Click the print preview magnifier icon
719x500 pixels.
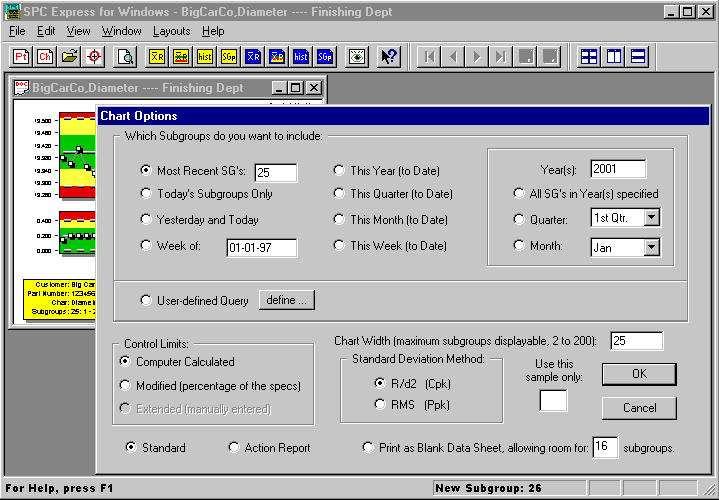tap(126, 56)
